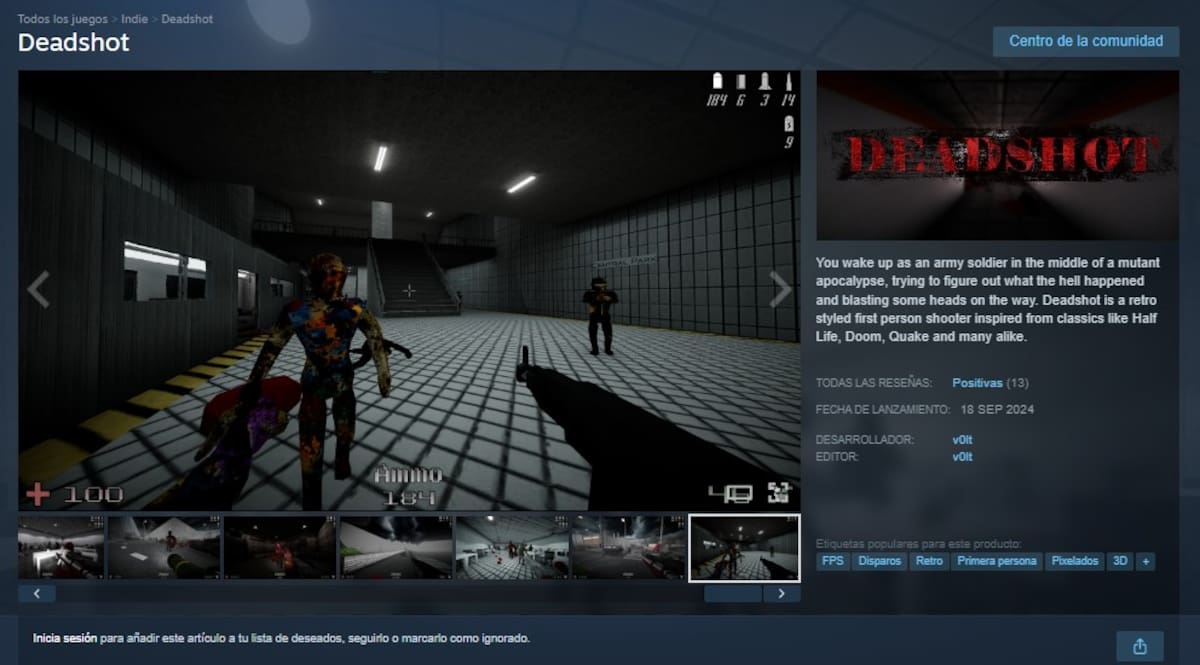Select the Pixelados tag

tap(1075, 561)
